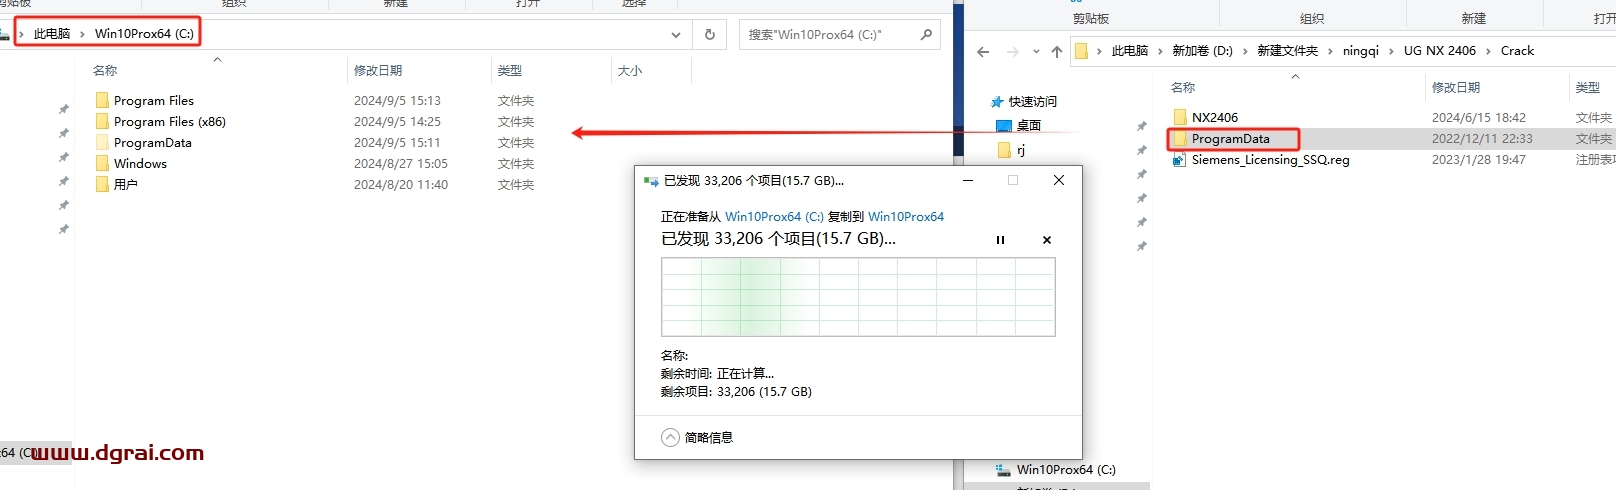This screenshot has height=490, width=1616.
Task: Sort Crack window by 名称 column
Action: tap(1183, 88)
